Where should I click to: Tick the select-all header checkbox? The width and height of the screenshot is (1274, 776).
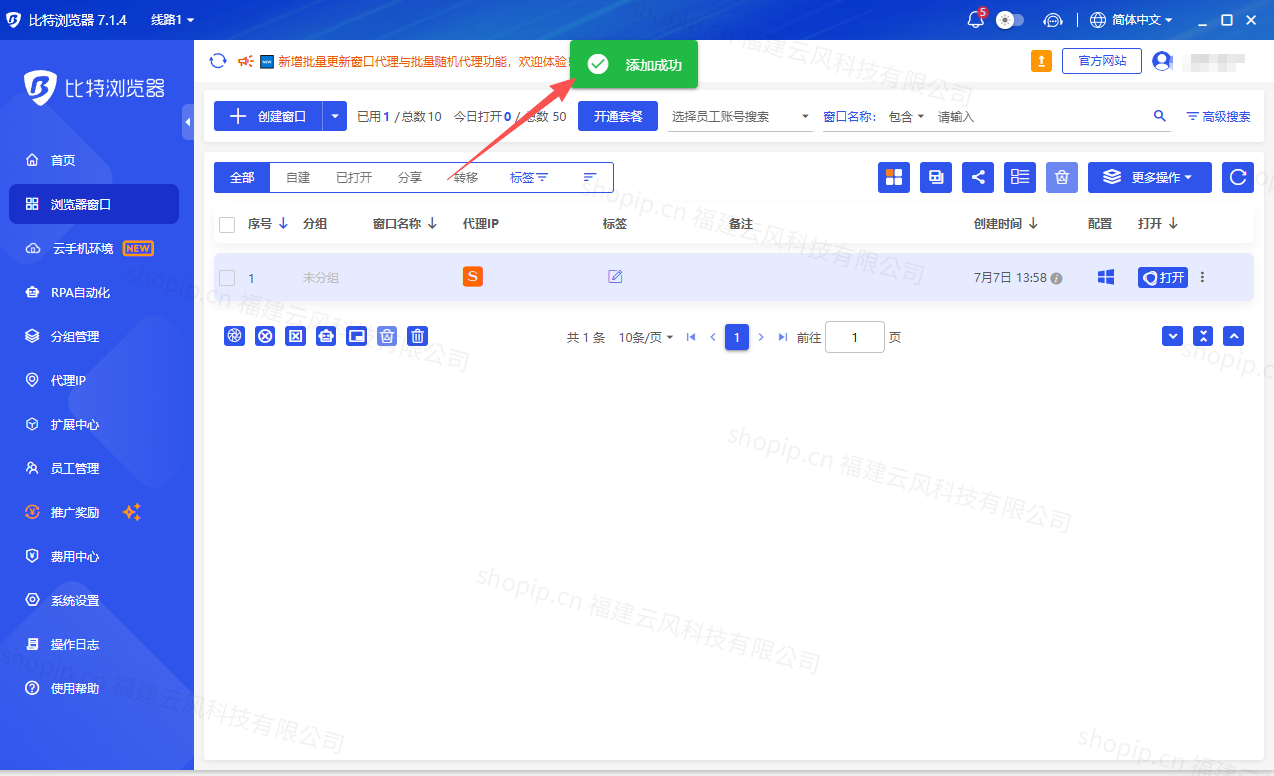point(227,225)
